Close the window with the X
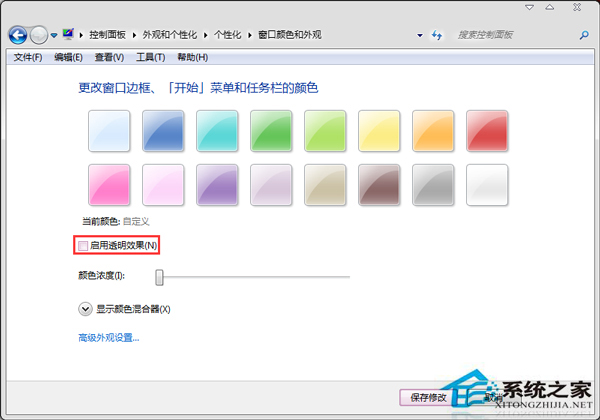This screenshot has height=420, width=600. tap(577, 7)
